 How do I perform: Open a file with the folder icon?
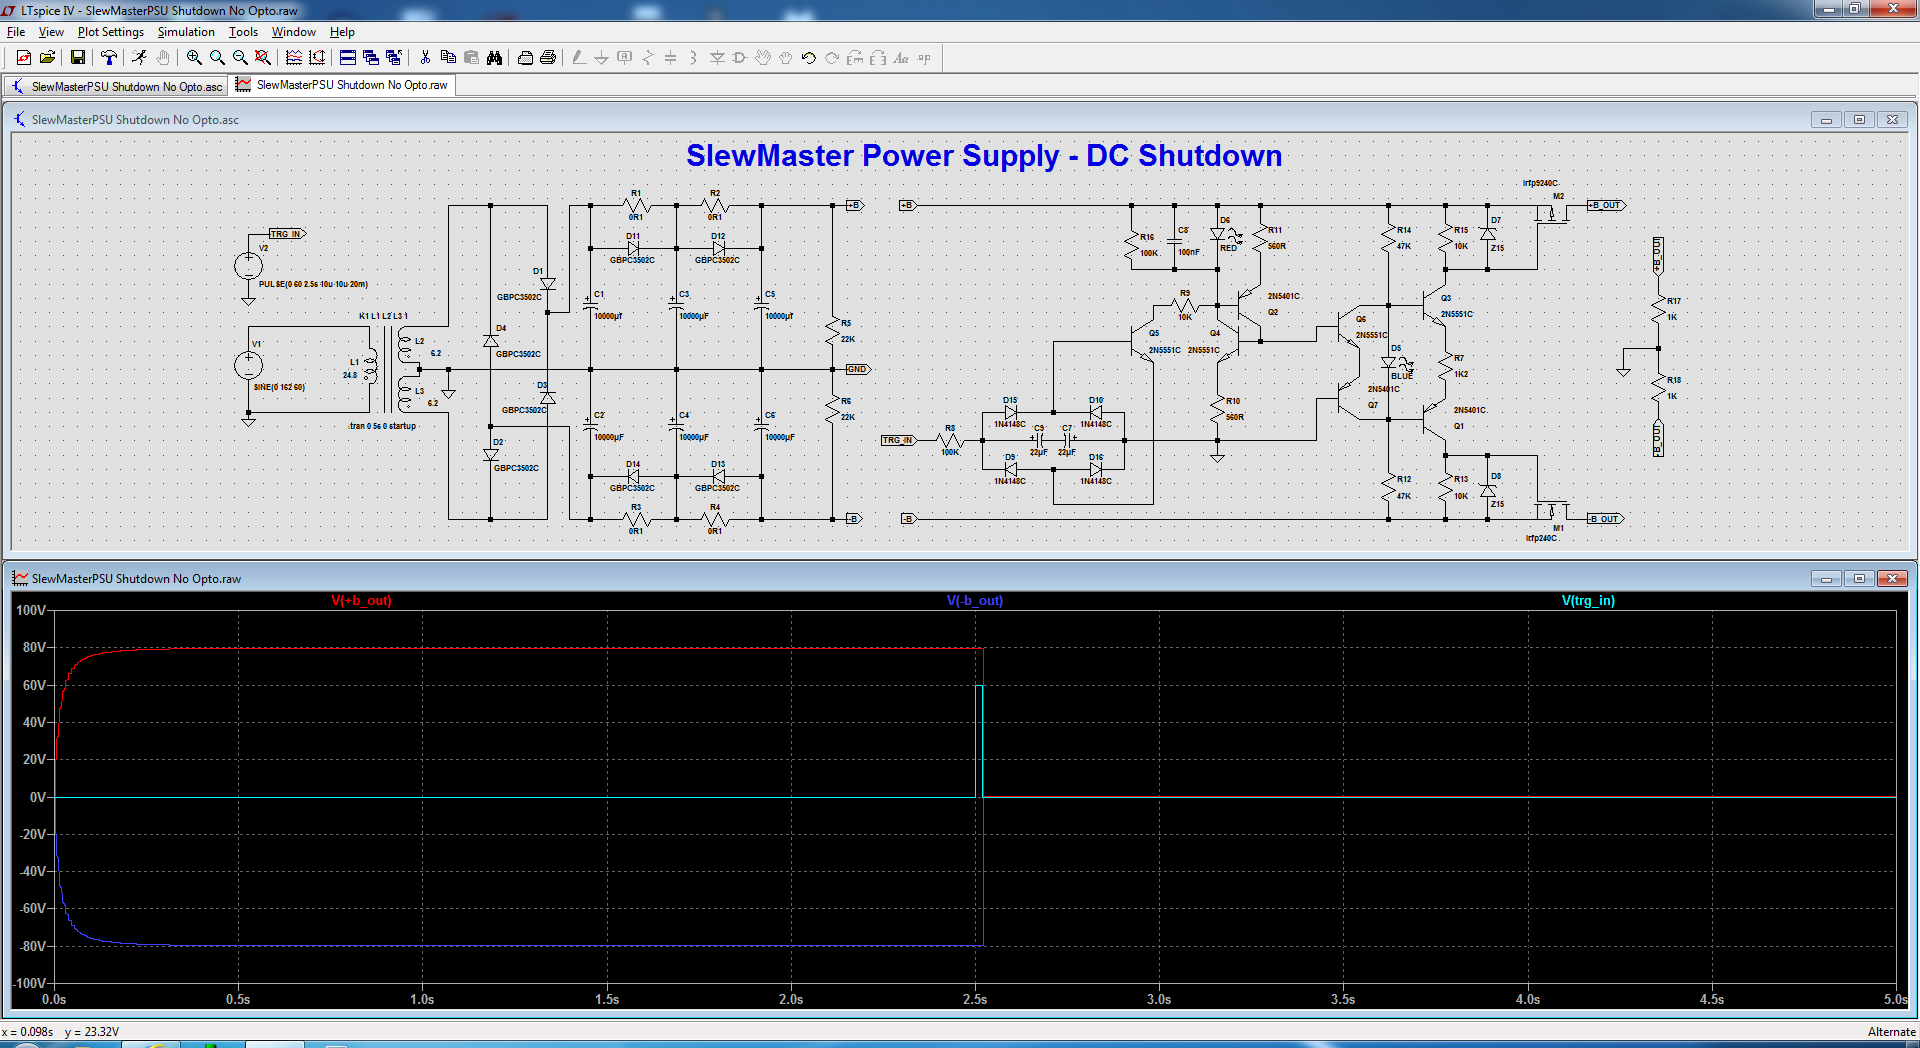coord(47,58)
